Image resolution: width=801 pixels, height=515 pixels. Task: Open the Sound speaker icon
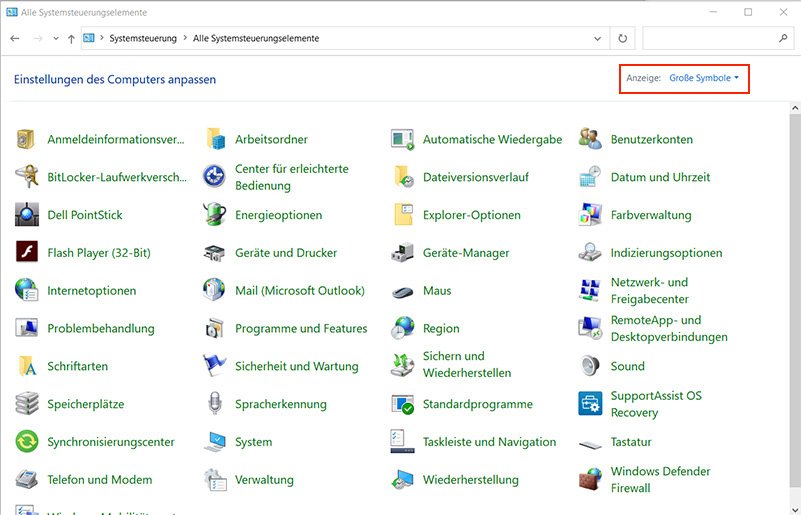(591, 366)
